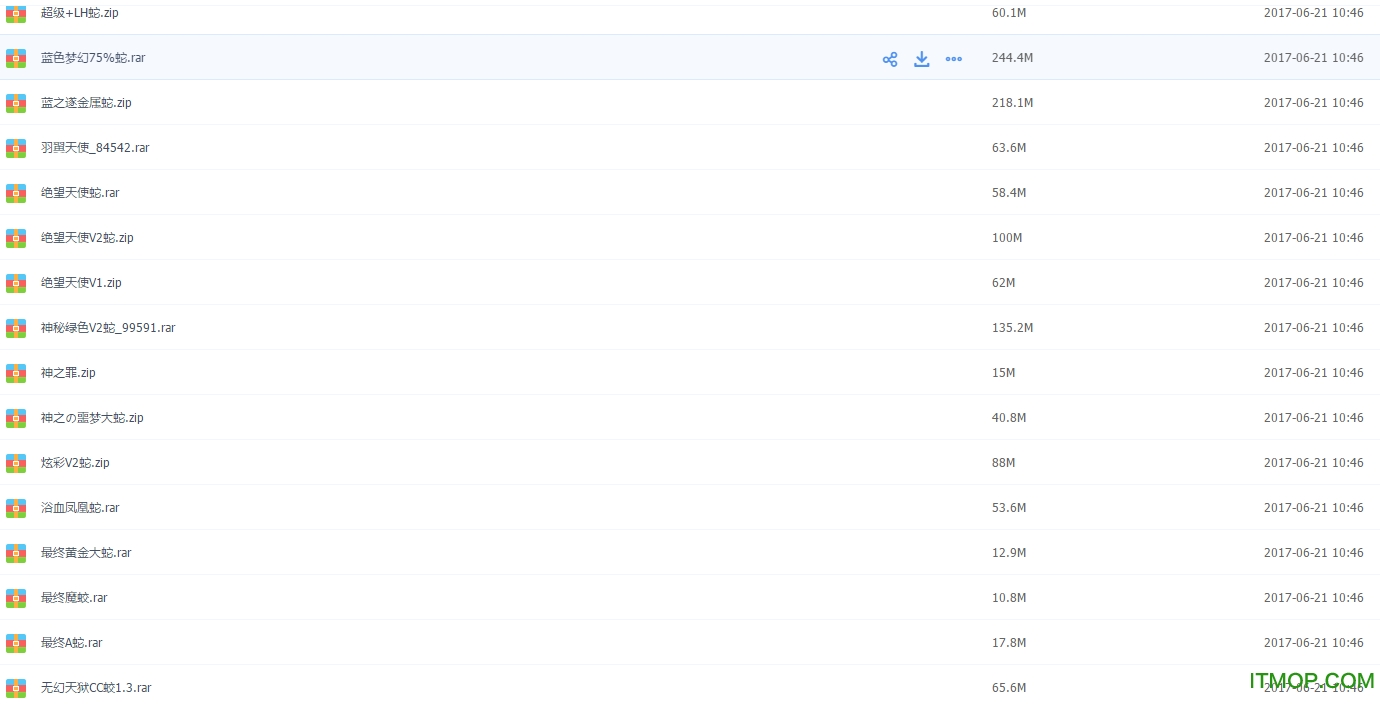The width and height of the screenshot is (1380, 706).
Task: Click archive icon beside 绝望天使V2蛇.zip
Action: coord(16,238)
